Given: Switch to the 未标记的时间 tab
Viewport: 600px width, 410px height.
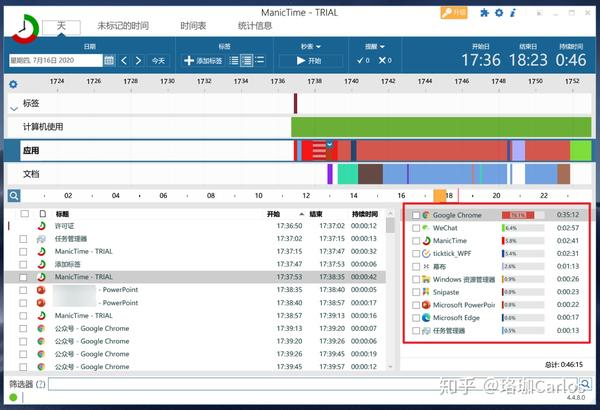Looking at the screenshot, I should tap(123, 26).
